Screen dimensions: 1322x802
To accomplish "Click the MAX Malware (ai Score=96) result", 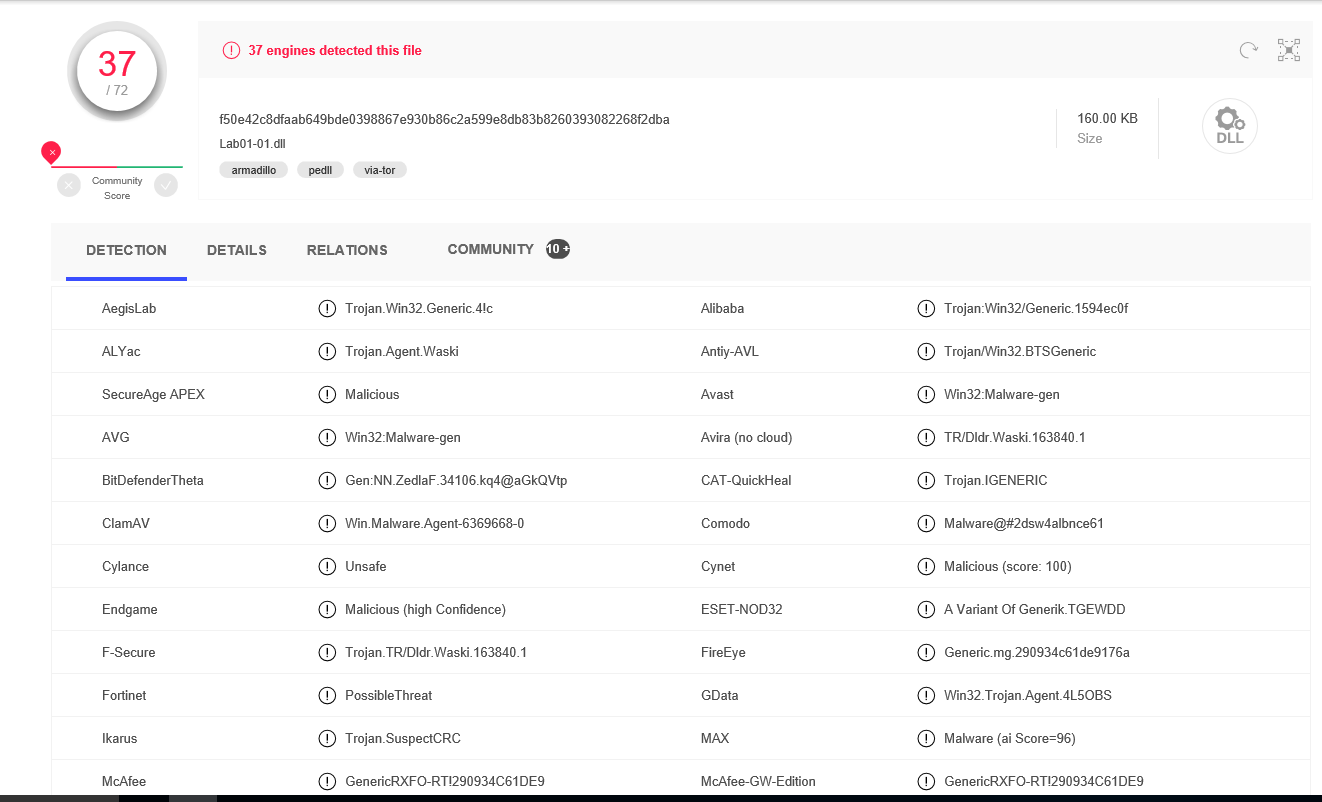I will coord(1010,738).
